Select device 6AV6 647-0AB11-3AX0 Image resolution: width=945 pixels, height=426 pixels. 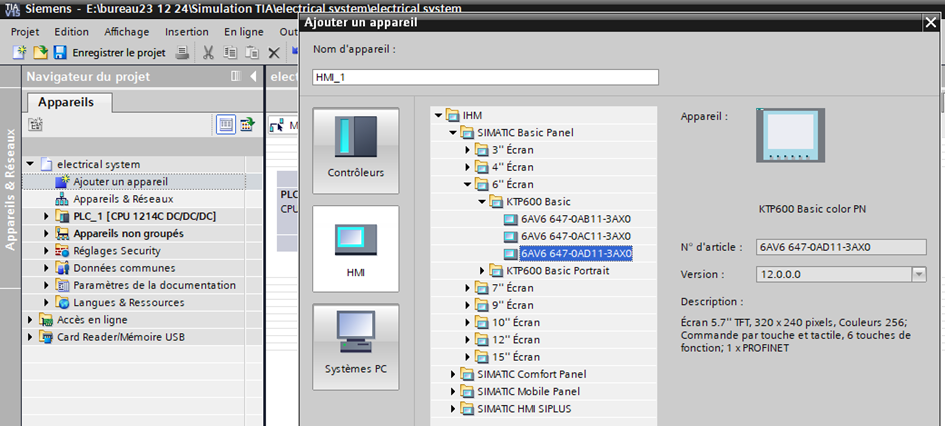coord(575,219)
